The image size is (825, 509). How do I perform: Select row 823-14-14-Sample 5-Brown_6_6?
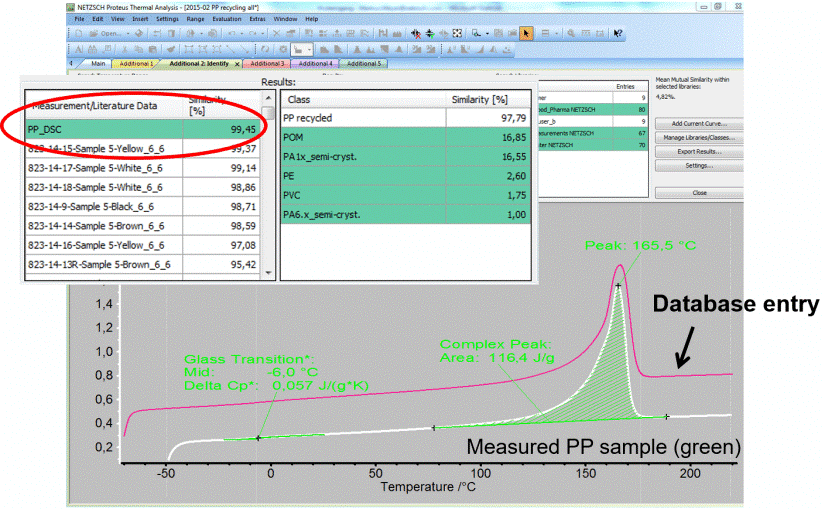click(x=143, y=226)
